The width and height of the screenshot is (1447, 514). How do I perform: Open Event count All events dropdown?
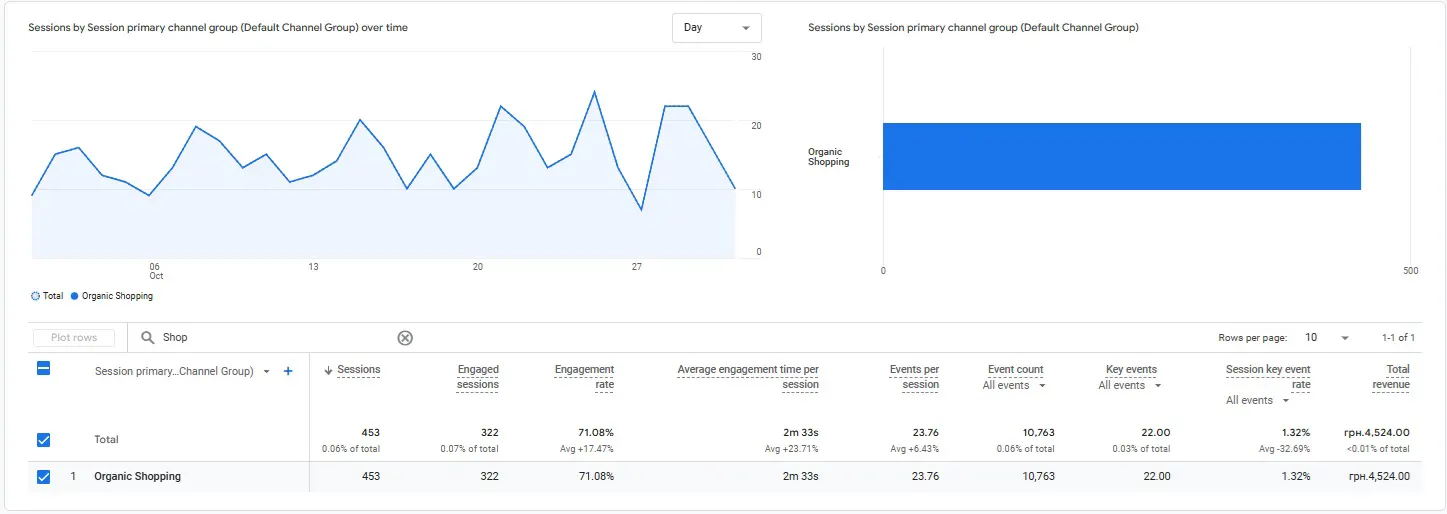[x=1014, y=386]
